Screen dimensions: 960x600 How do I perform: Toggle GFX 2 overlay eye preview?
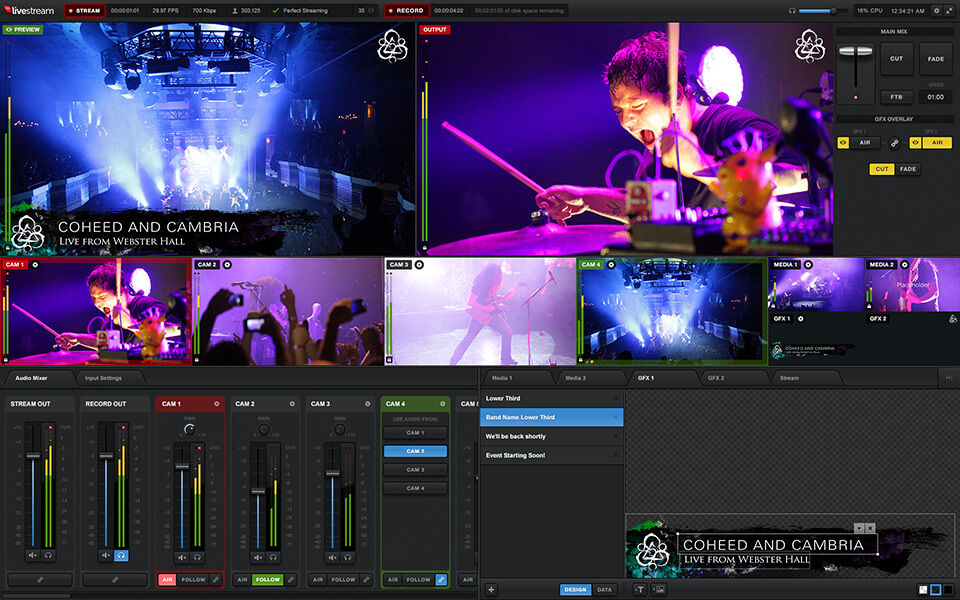[915, 143]
